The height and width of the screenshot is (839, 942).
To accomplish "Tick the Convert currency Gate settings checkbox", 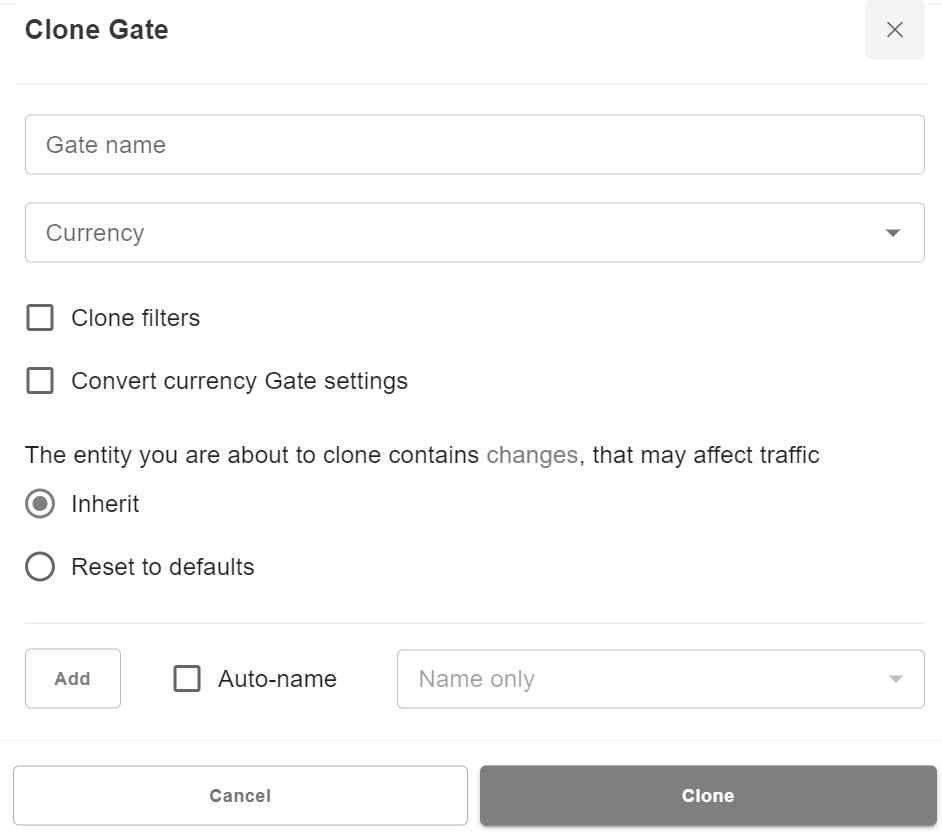I will (x=40, y=381).
